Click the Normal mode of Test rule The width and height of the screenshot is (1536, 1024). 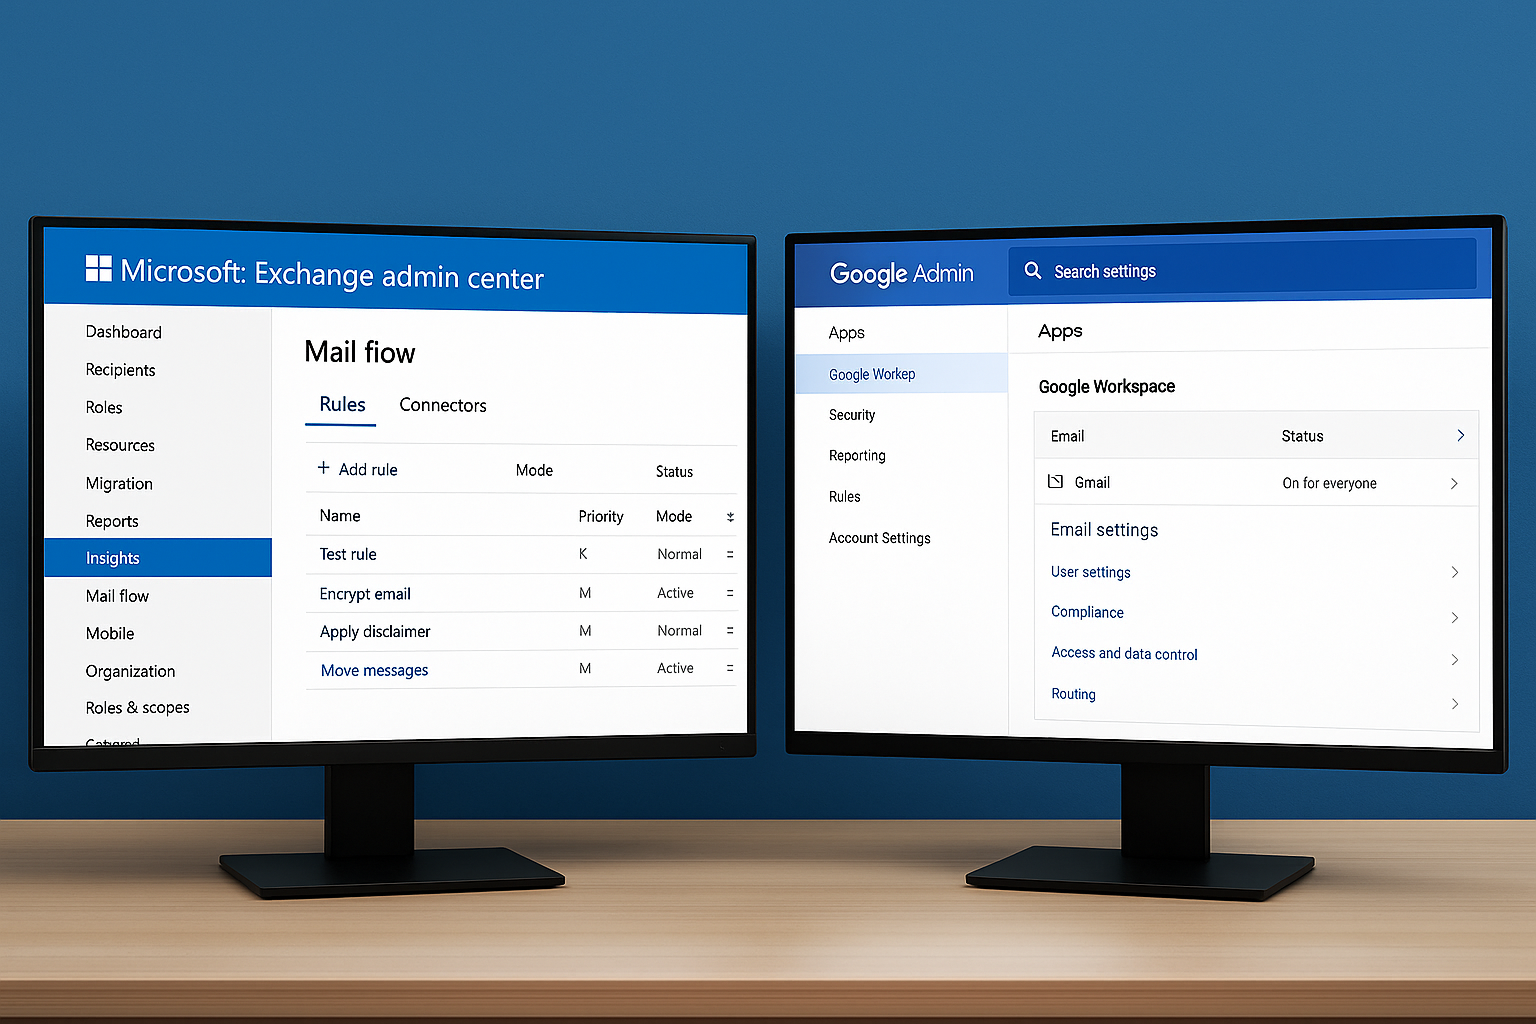tap(679, 554)
